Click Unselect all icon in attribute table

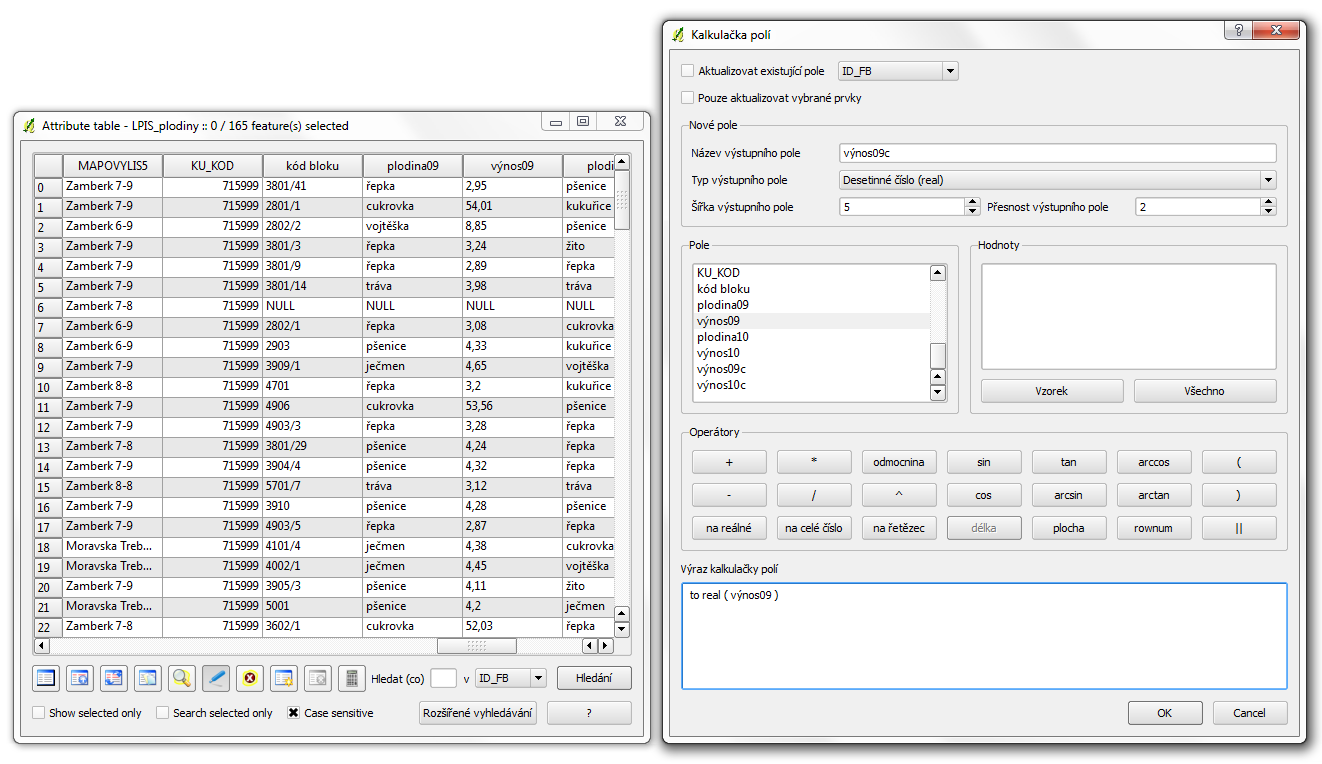click(46, 678)
